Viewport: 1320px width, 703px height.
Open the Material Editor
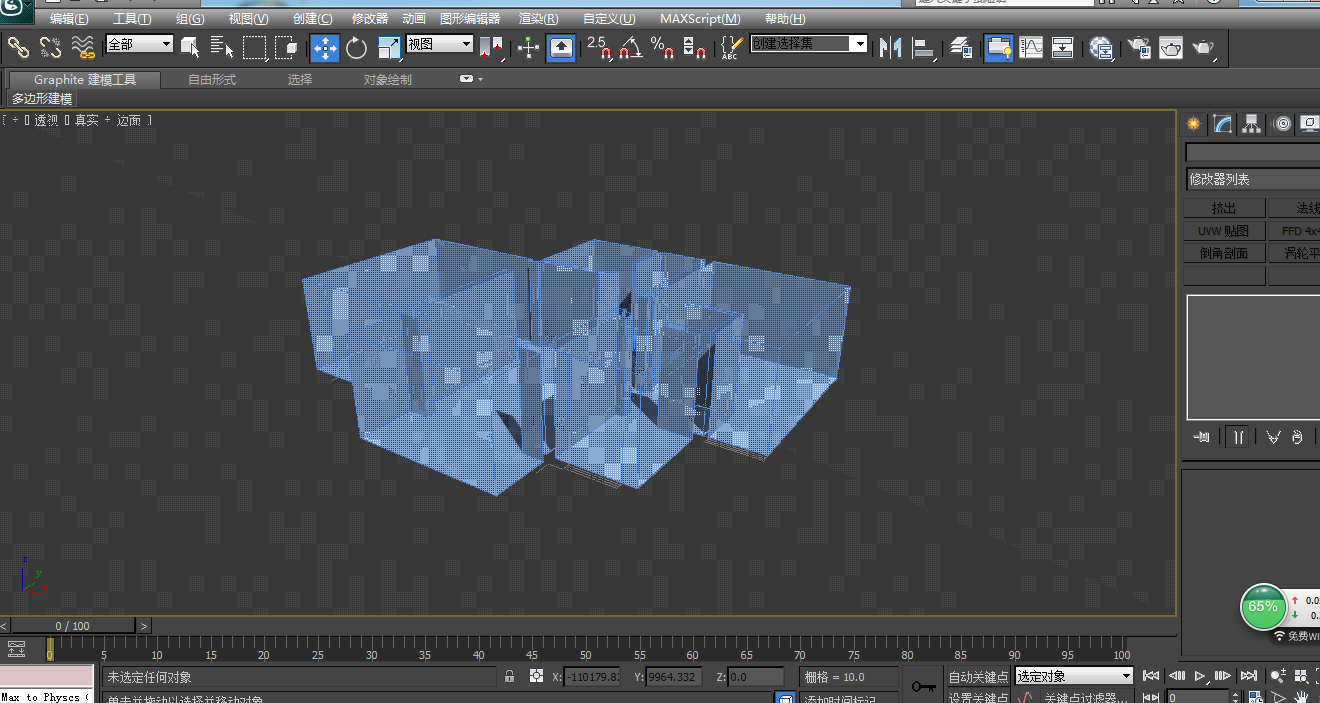(1102, 46)
